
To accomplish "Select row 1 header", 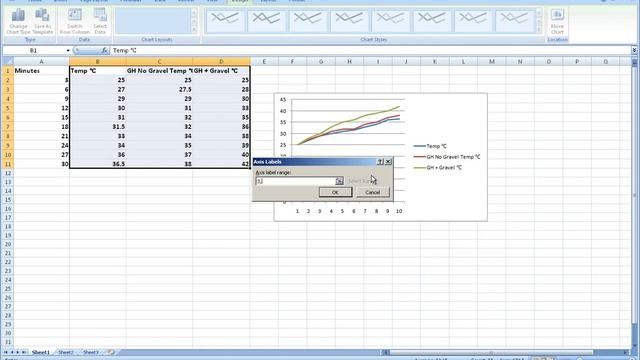I will pos(7,71).
